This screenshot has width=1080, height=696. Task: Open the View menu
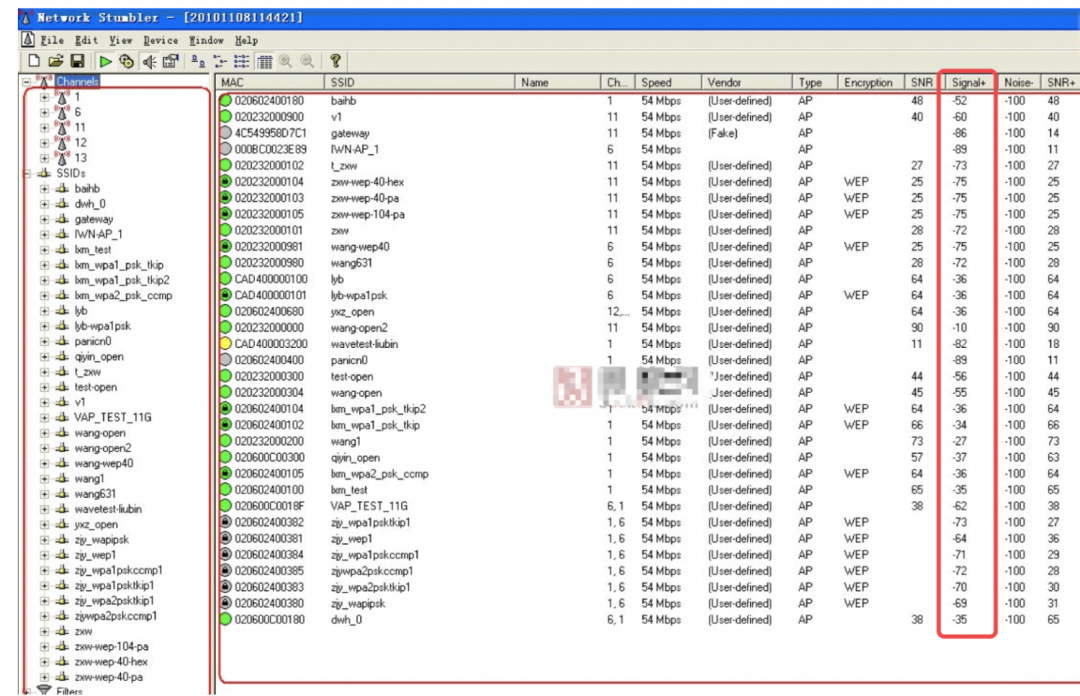click(x=121, y=40)
